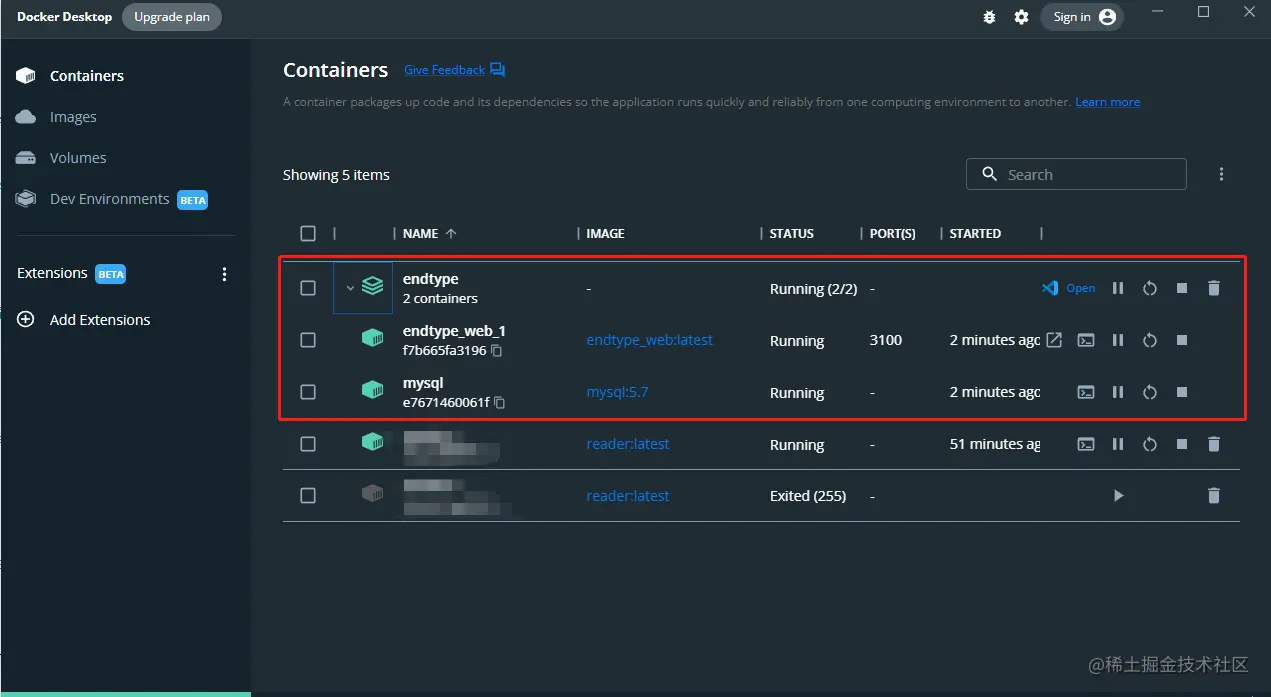Viewport: 1271px width, 697px height.
Task: Focus the container Search field
Action: (x=1076, y=174)
